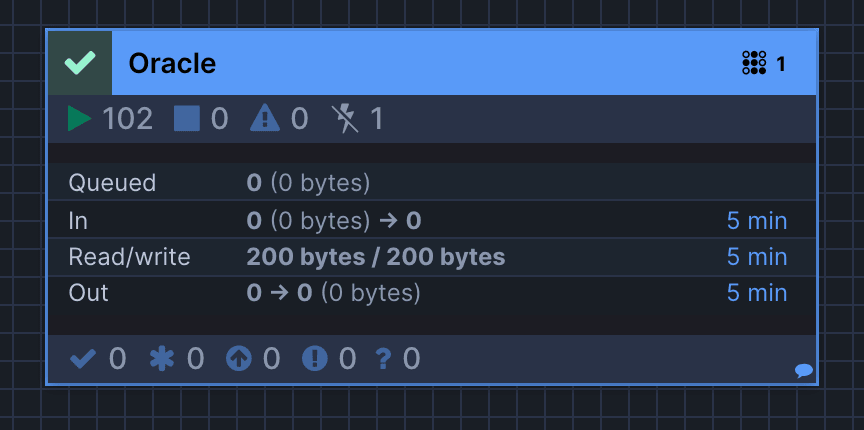Click the In row 5 min label
The width and height of the screenshot is (864, 430).
(757, 221)
